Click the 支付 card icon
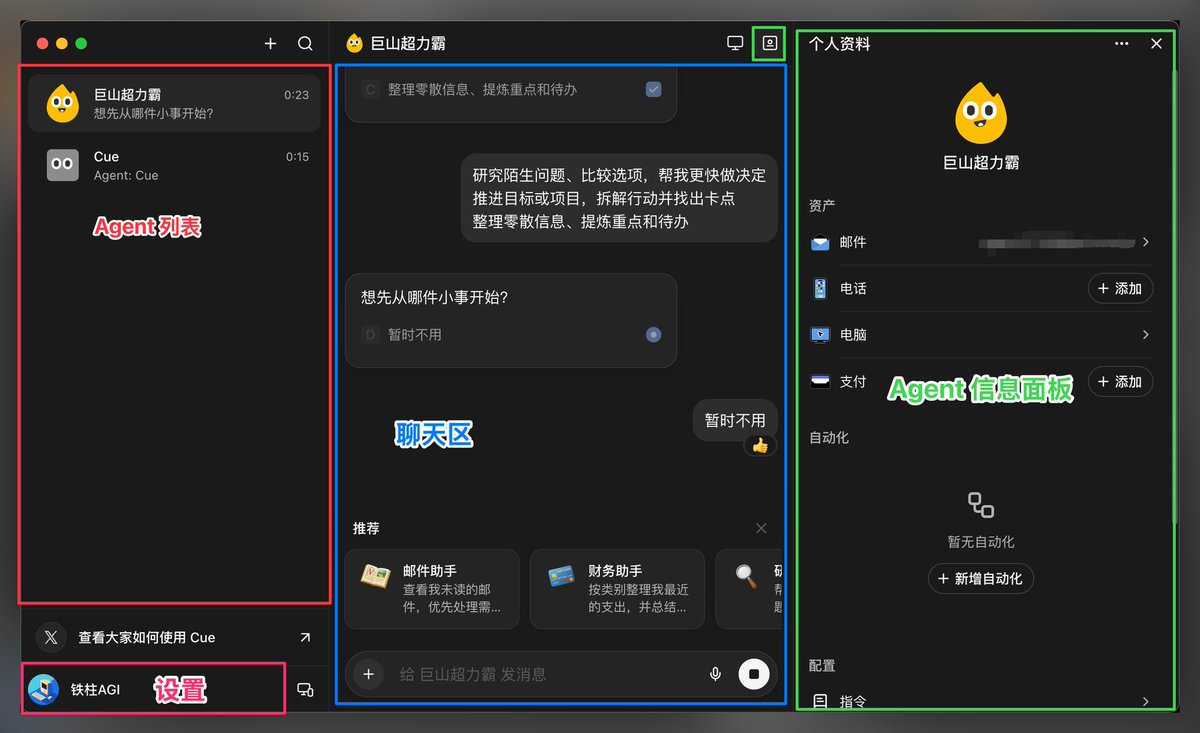 coord(820,382)
